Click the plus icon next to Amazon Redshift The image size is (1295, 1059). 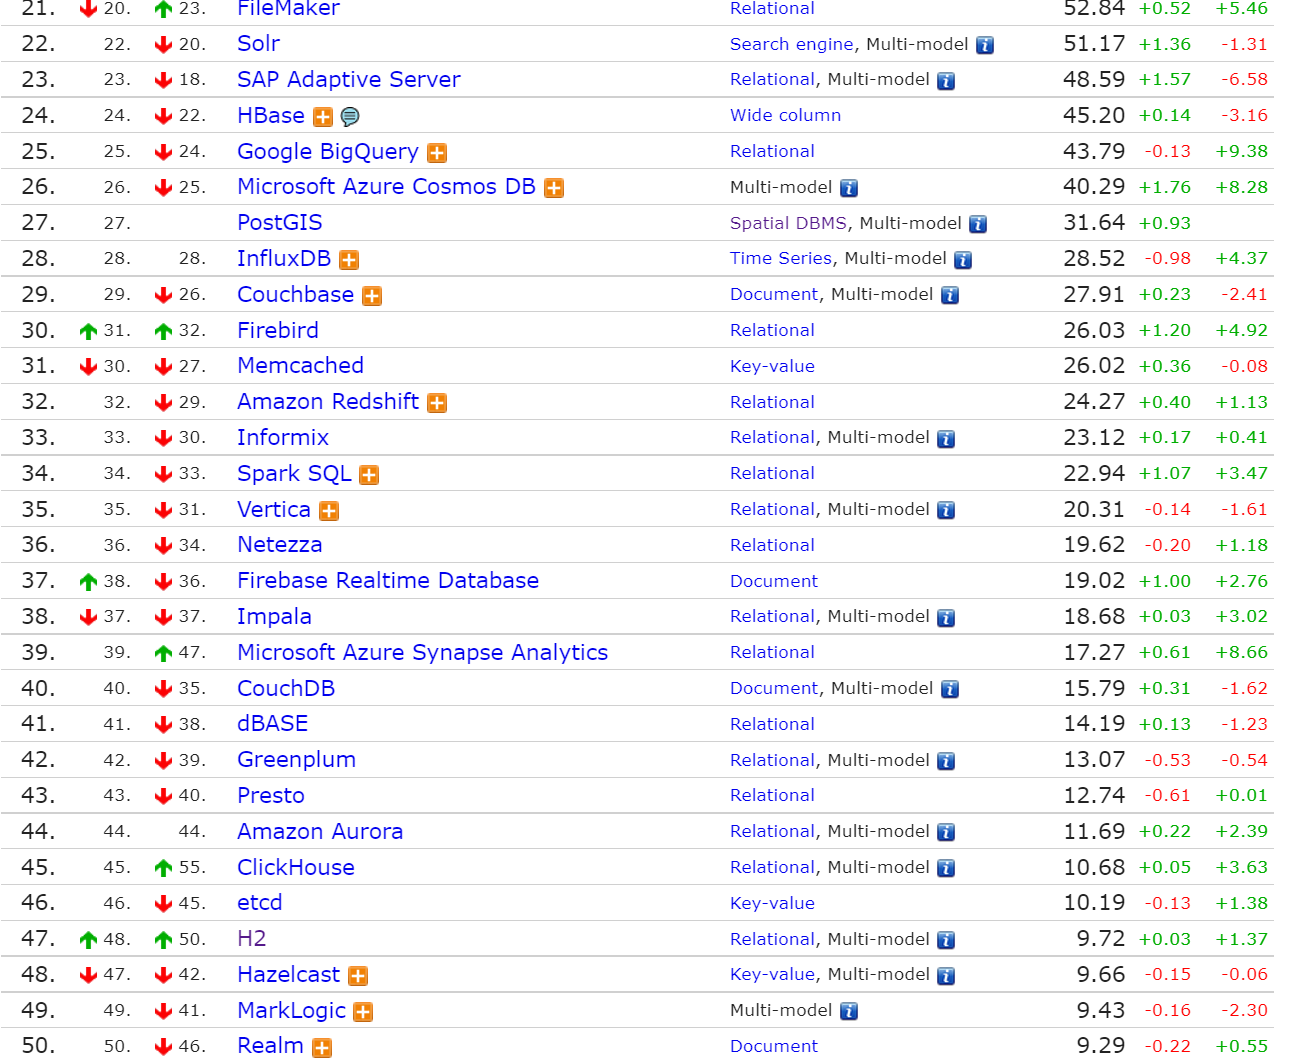coord(437,403)
